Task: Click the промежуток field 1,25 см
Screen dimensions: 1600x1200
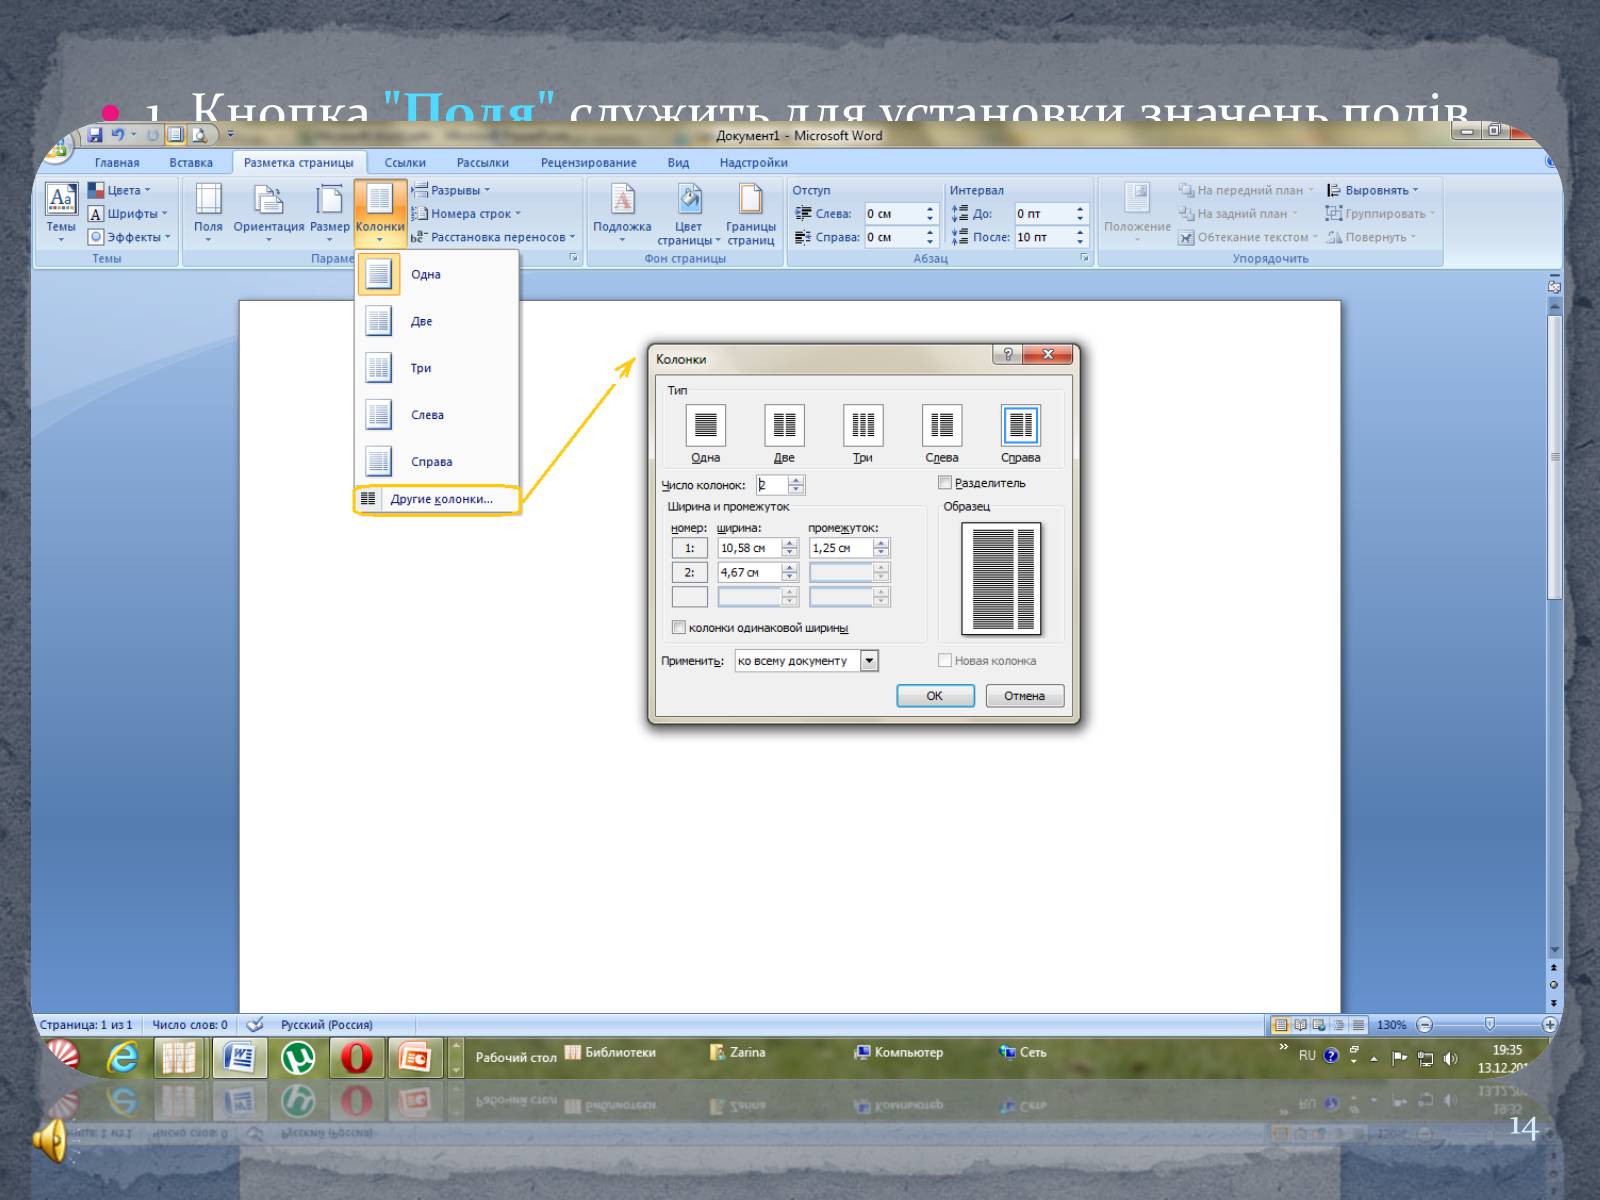Action: [x=841, y=548]
